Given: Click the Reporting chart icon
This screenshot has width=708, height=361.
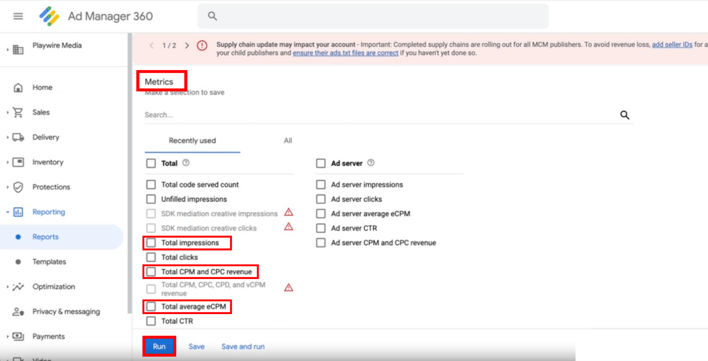Looking at the screenshot, I should [18, 212].
